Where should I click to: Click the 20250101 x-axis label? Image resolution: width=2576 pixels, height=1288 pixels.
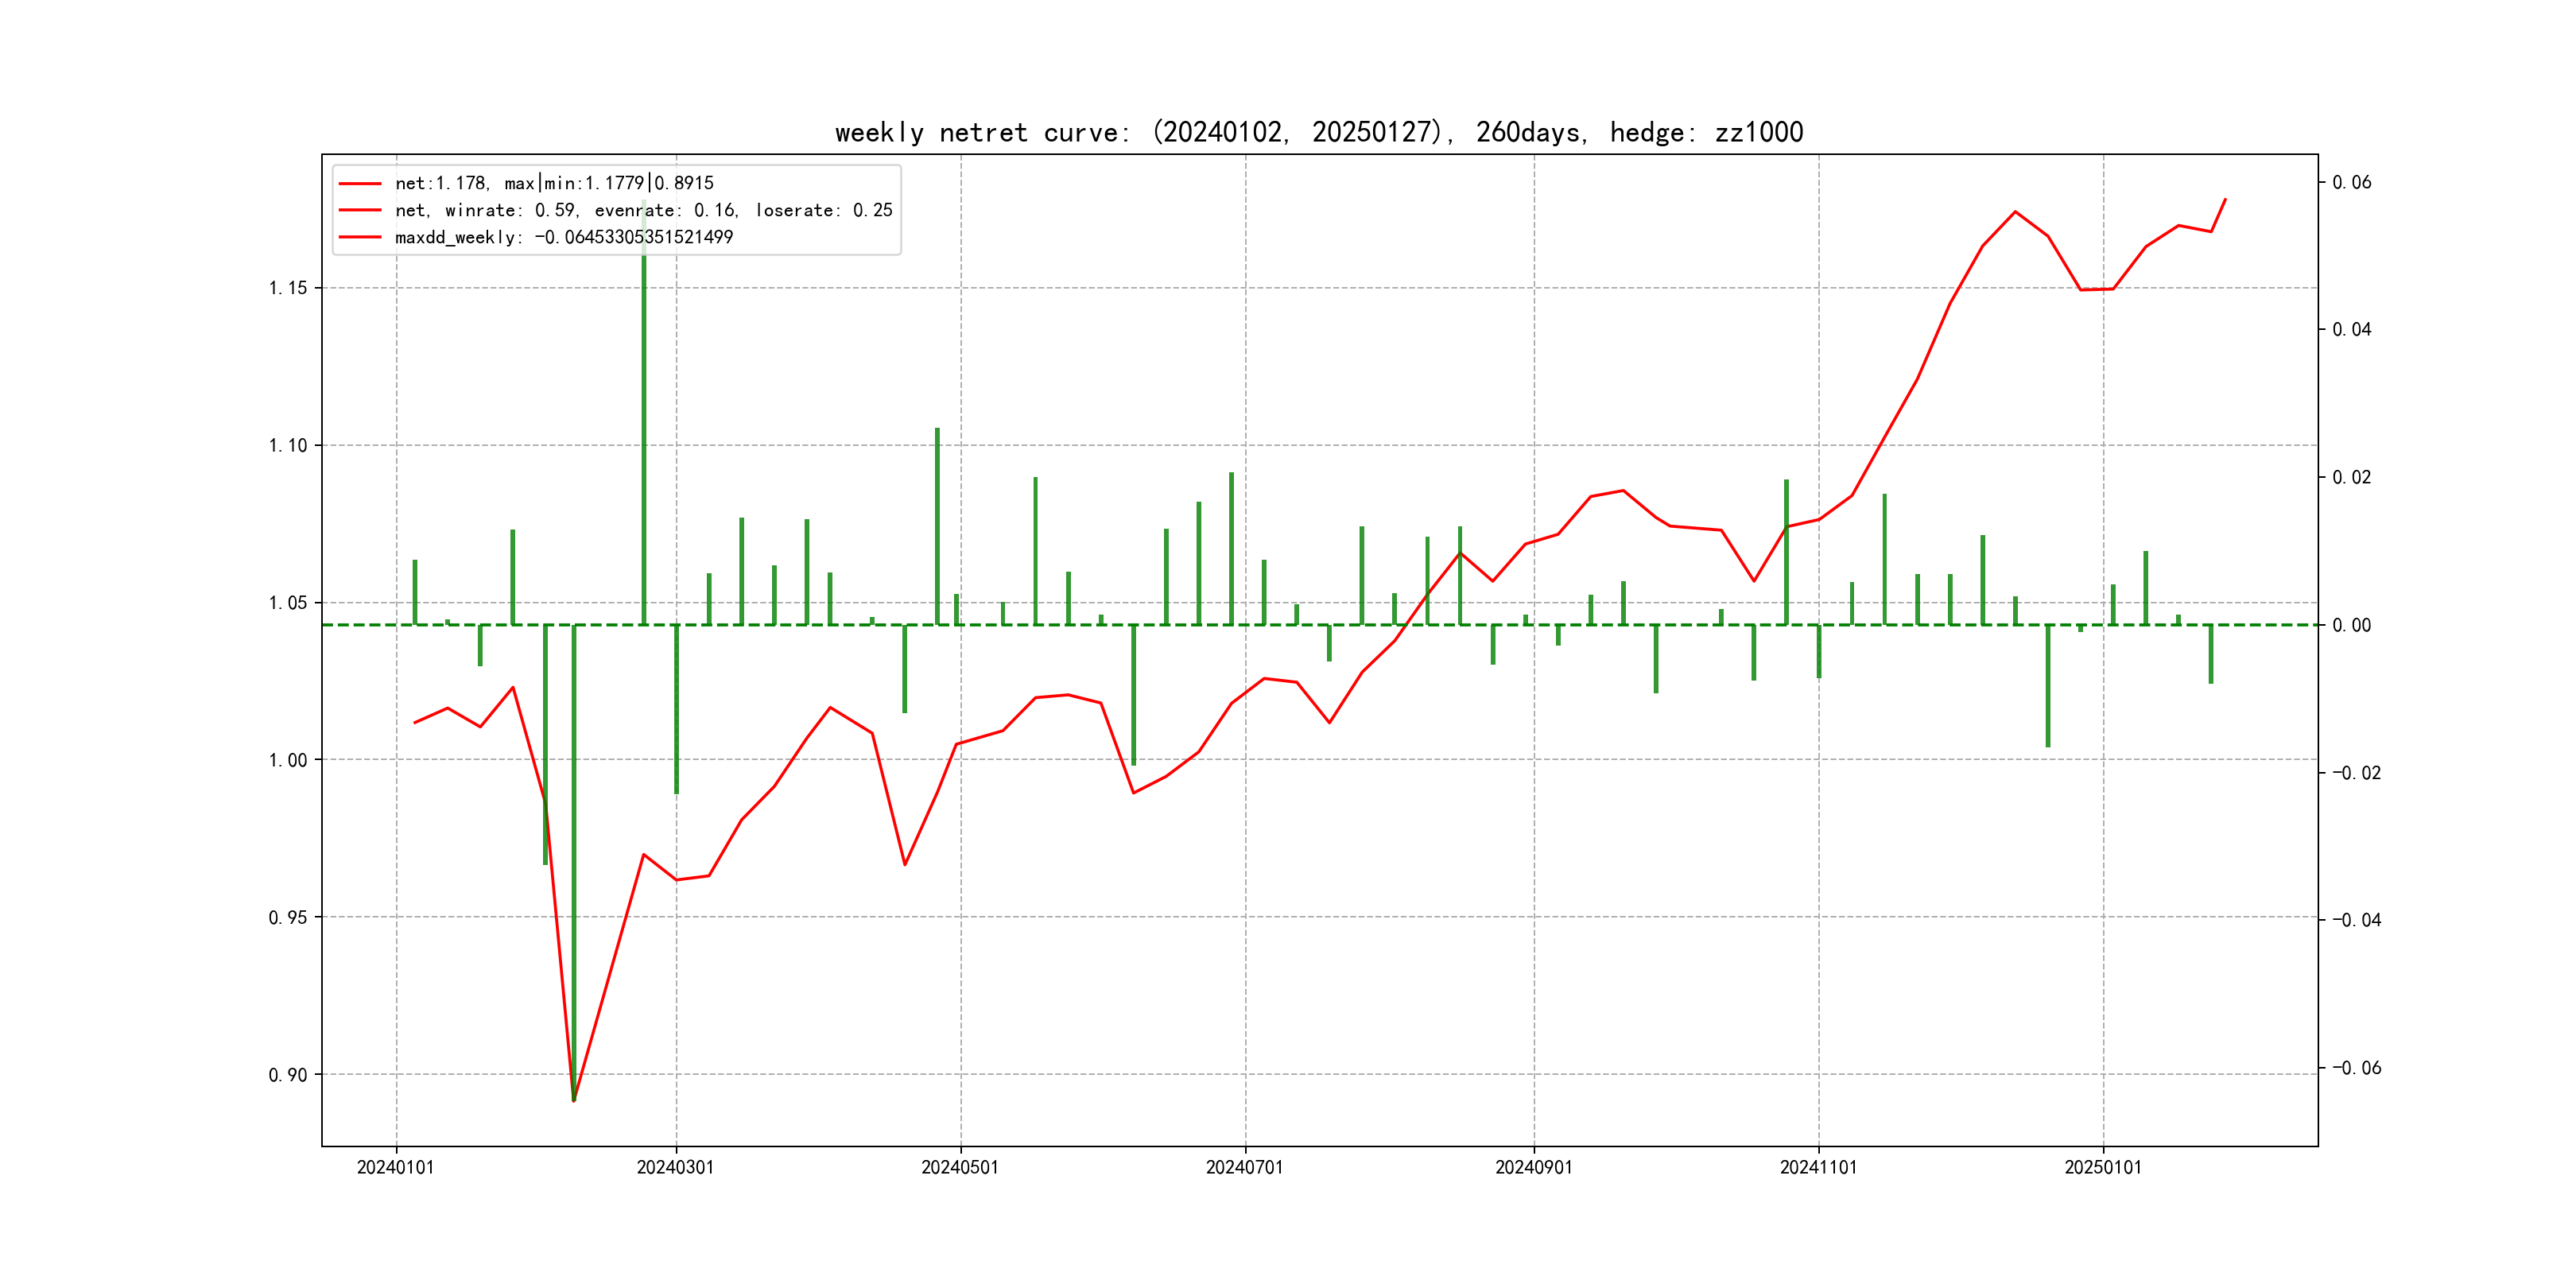[x=2102, y=1167]
